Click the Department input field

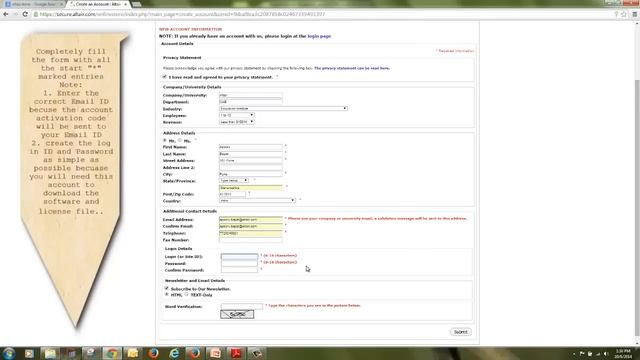251,102
